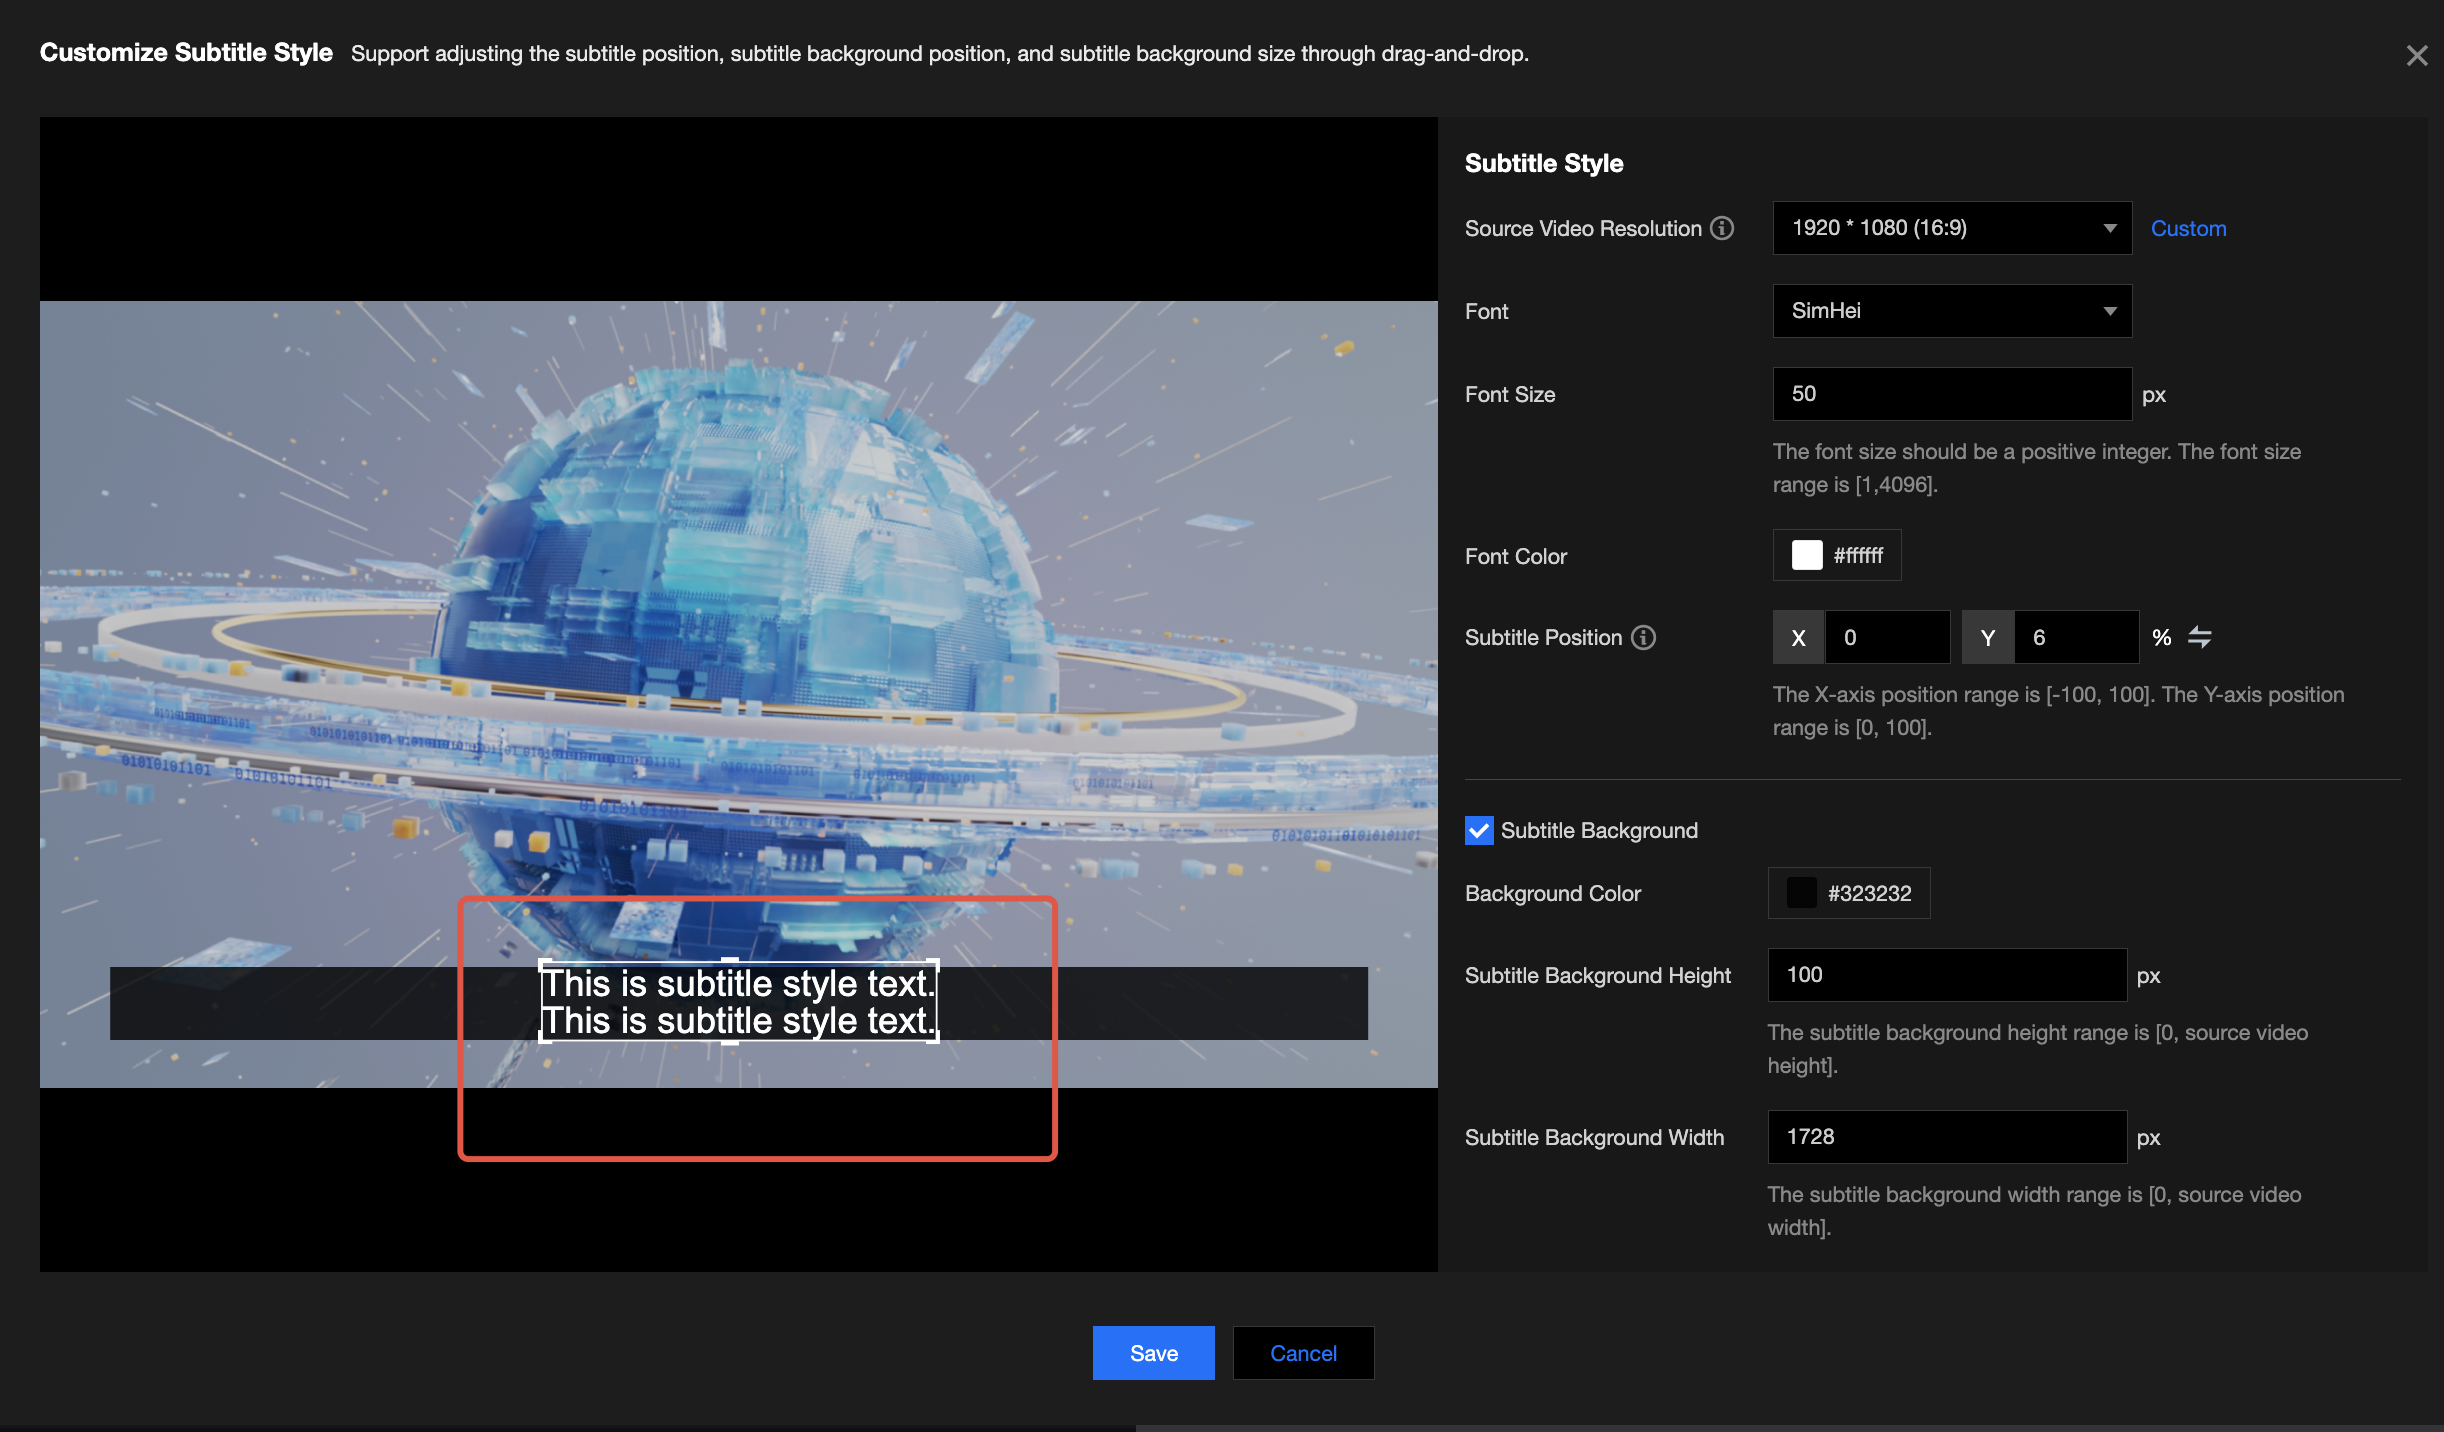Click the info icon beside Source Video Resolution
This screenshot has width=2444, height=1432.
(x=1722, y=228)
